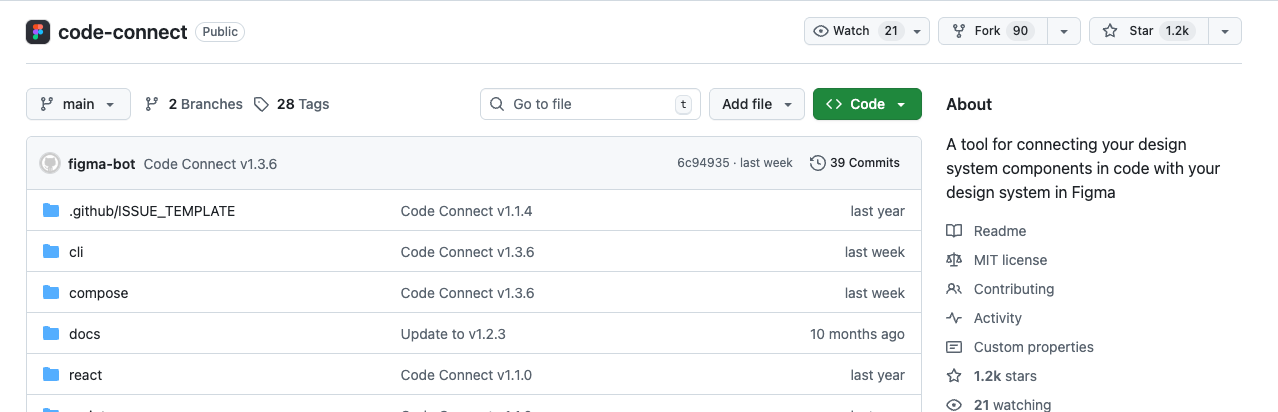The width and height of the screenshot is (1278, 412).
Task: View the 39 Commits history
Action: click(855, 163)
